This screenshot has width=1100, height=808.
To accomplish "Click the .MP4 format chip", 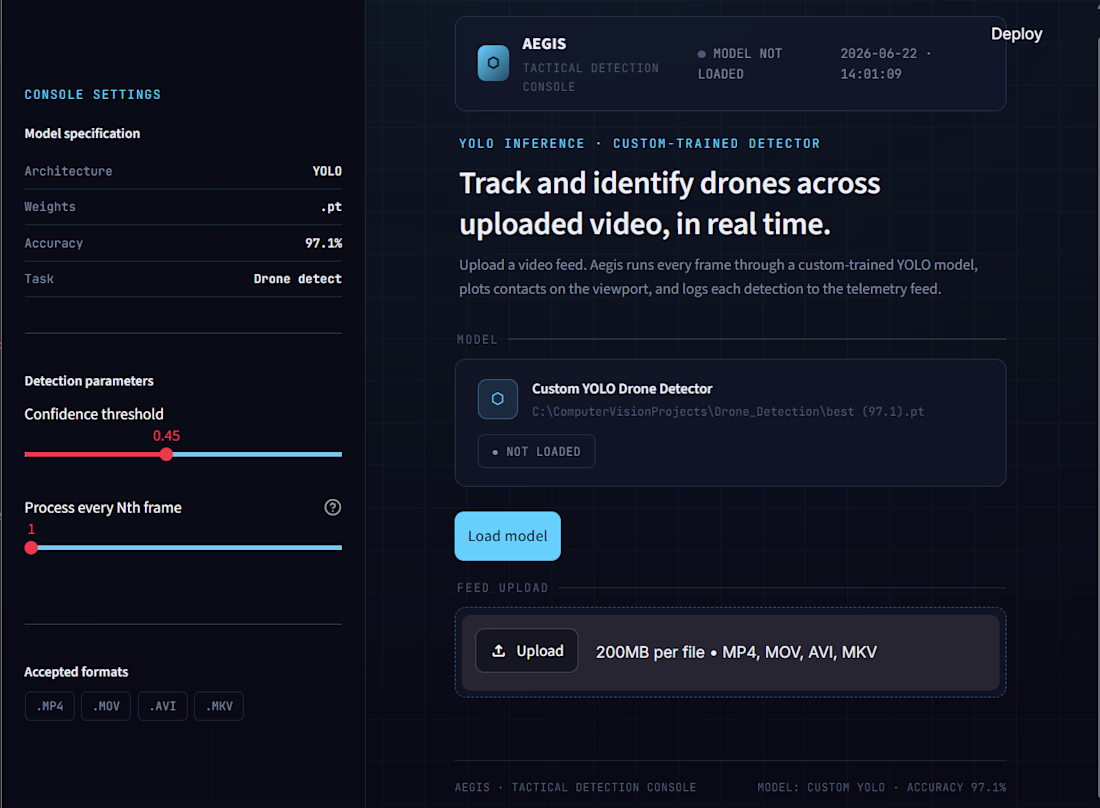I will tap(50, 706).
